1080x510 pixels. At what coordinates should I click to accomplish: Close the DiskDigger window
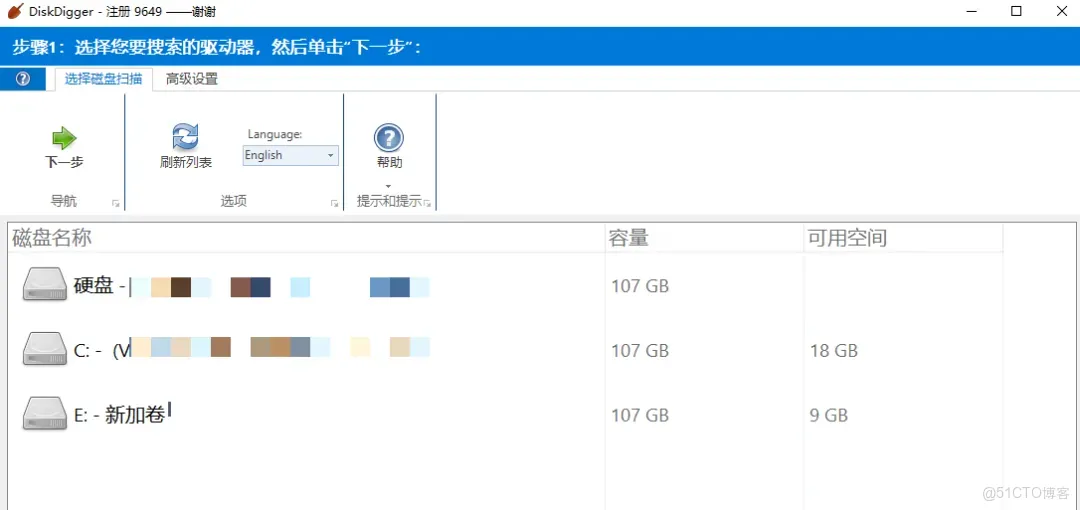click(1061, 11)
